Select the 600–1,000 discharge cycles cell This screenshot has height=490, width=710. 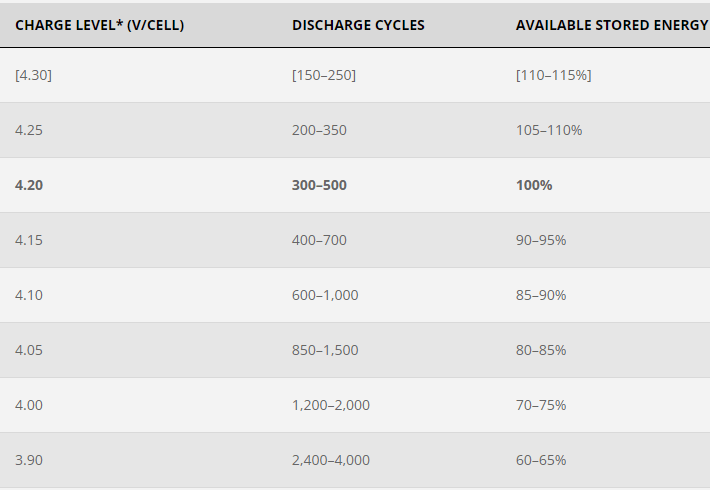pos(325,295)
